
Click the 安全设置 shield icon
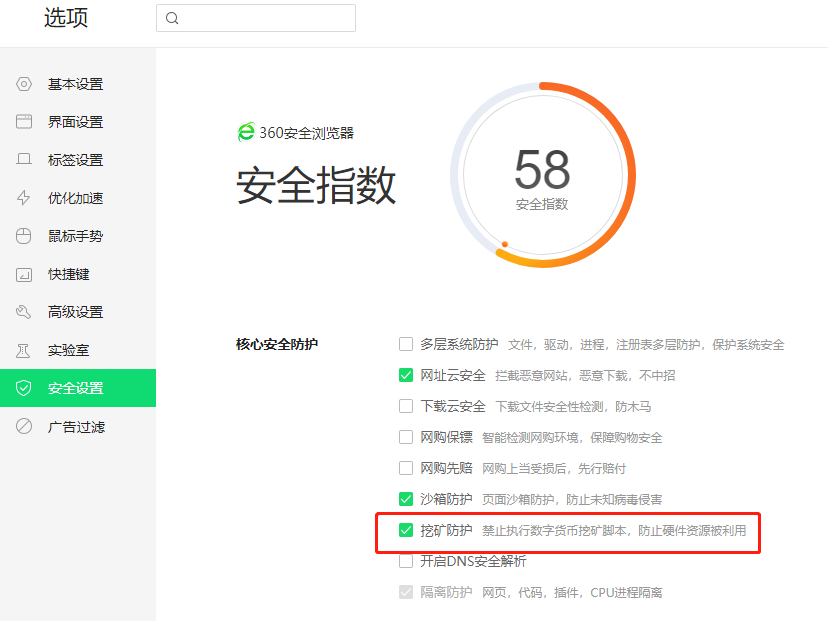click(x=24, y=388)
